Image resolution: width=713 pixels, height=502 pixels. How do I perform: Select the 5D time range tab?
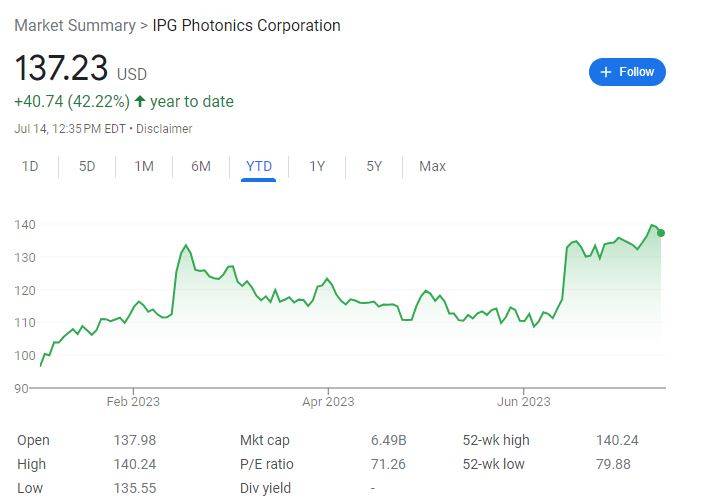[87, 166]
